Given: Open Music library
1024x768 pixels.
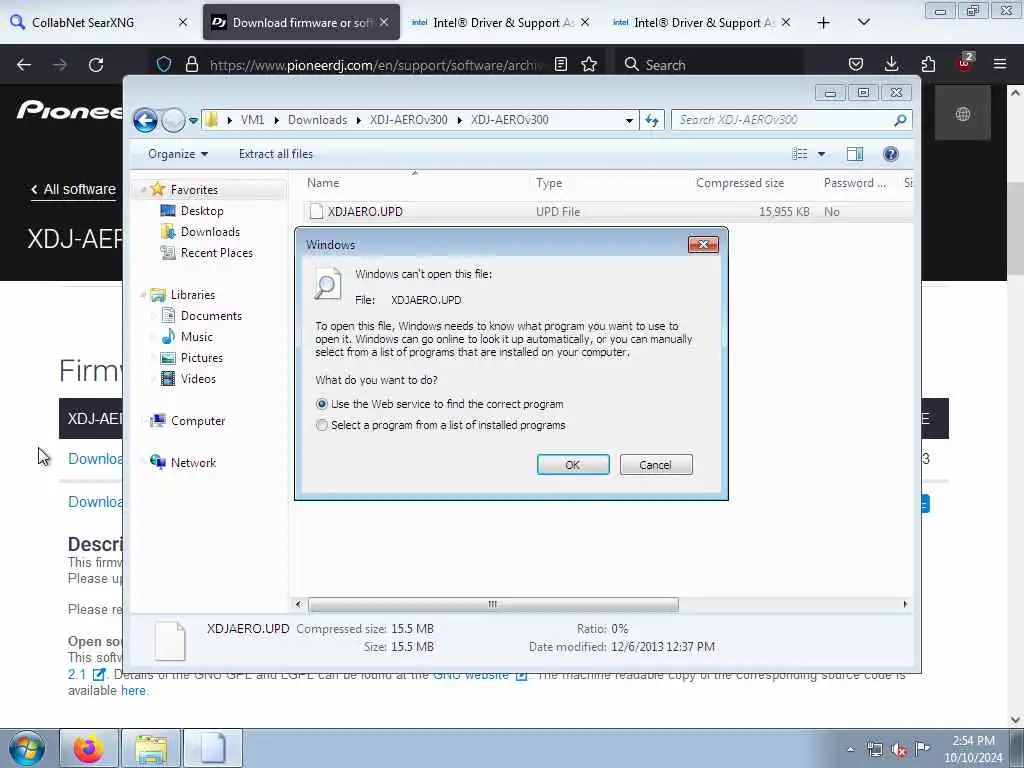Looking at the screenshot, I should [197, 337].
